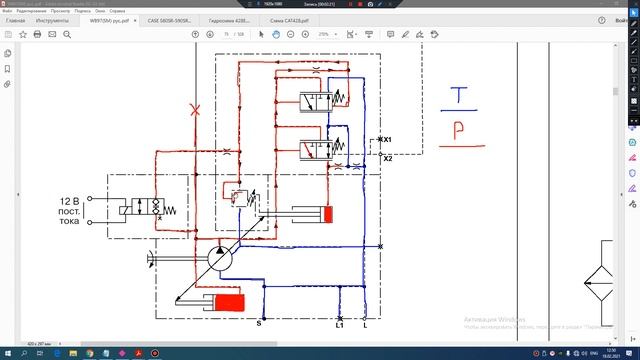The image size is (640, 360).
Task: Take a snapshot with the recorder camera icon
Action: pyautogui.click(x=370, y=4)
